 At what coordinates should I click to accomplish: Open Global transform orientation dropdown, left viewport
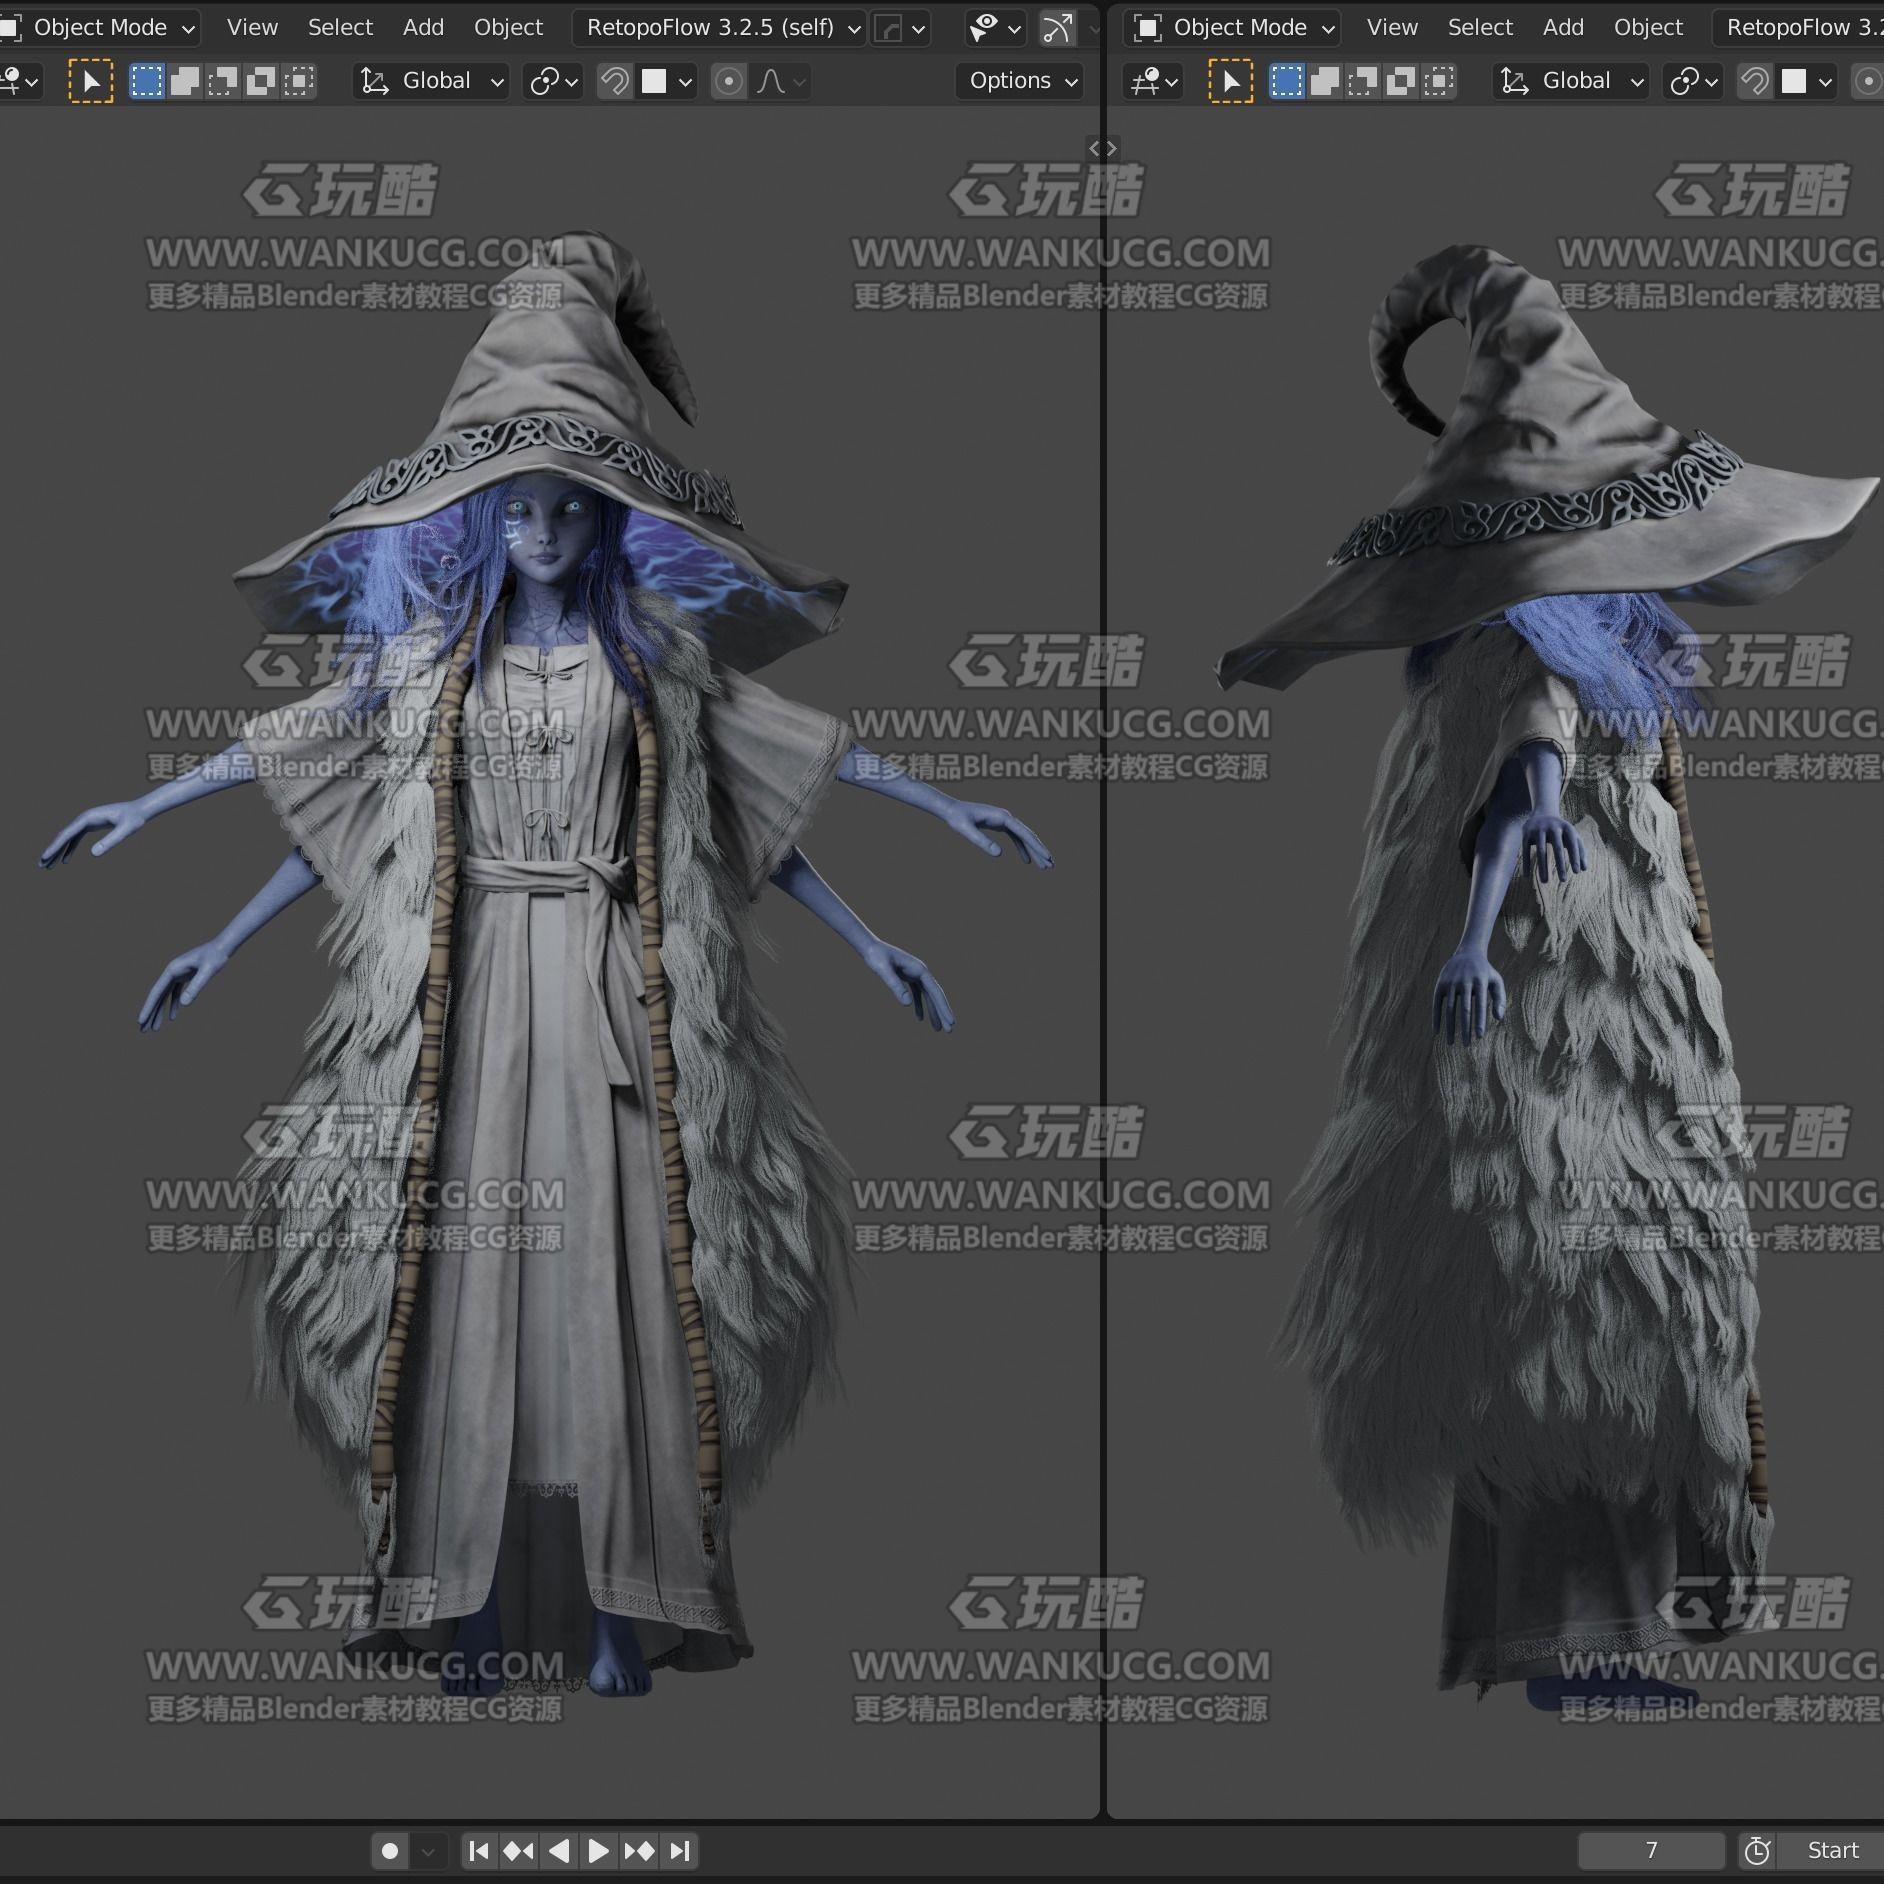pyautogui.click(x=431, y=81)
